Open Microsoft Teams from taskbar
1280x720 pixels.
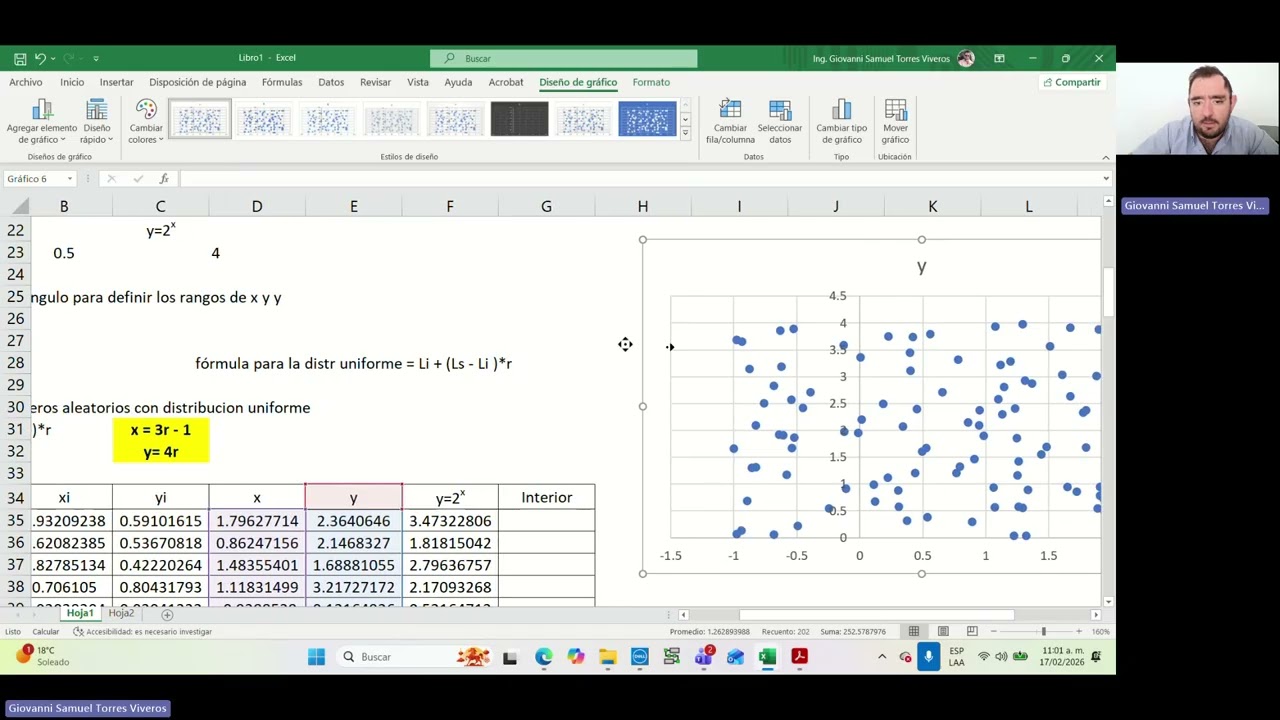[x=703, y=657]
